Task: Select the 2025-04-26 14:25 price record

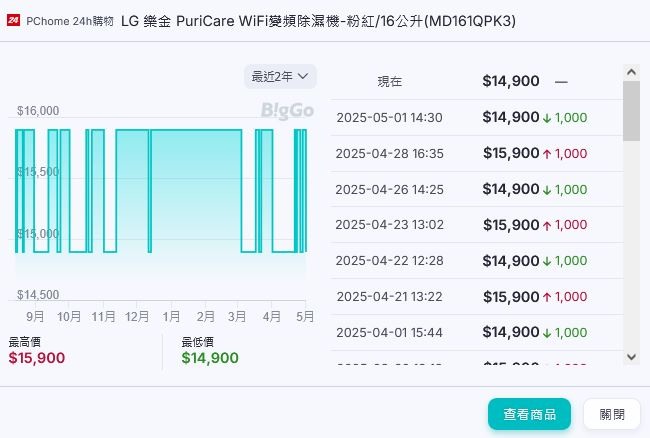Action: coord(477,189)
